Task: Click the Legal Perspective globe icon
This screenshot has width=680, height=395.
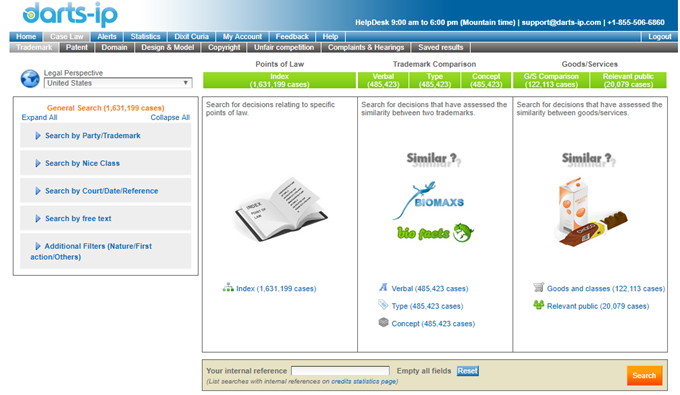Action: point(30,78)
